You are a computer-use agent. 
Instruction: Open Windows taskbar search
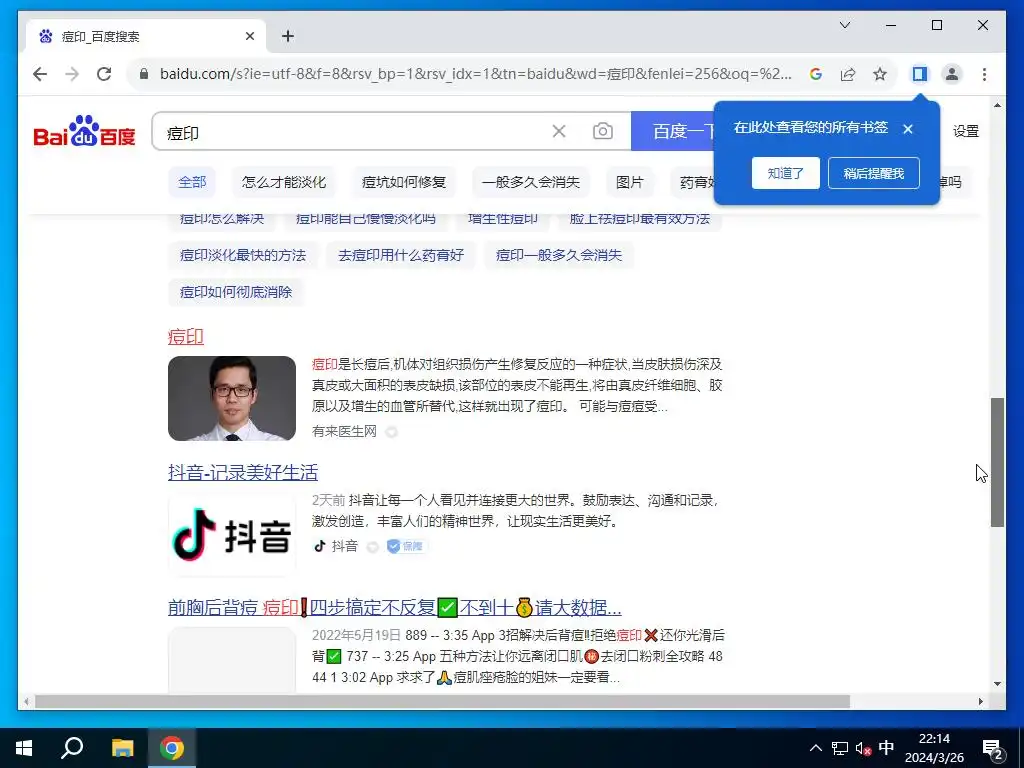click(72, 748)
